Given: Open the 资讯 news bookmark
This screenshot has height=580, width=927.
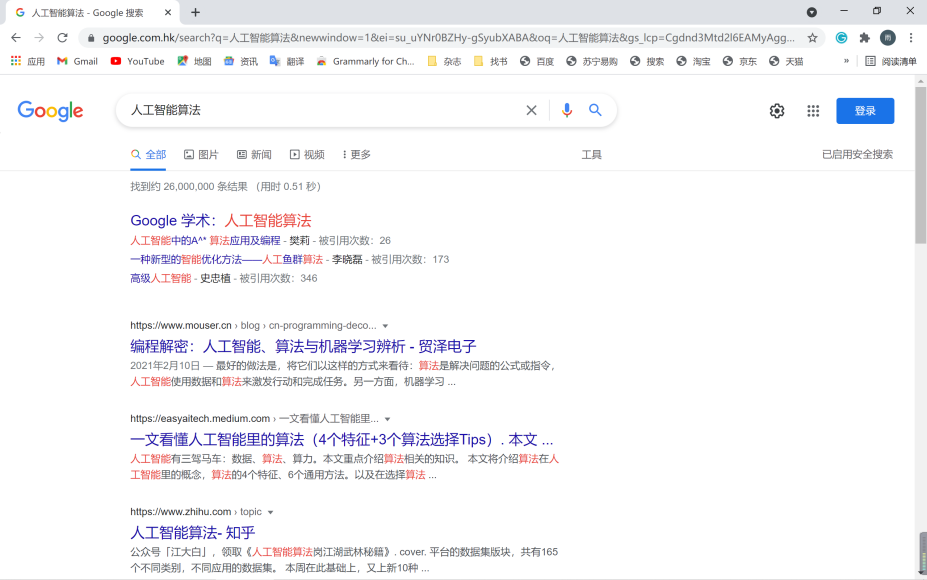Looking at the screenshot, I should pyautogui.click(x=241, y=61).
